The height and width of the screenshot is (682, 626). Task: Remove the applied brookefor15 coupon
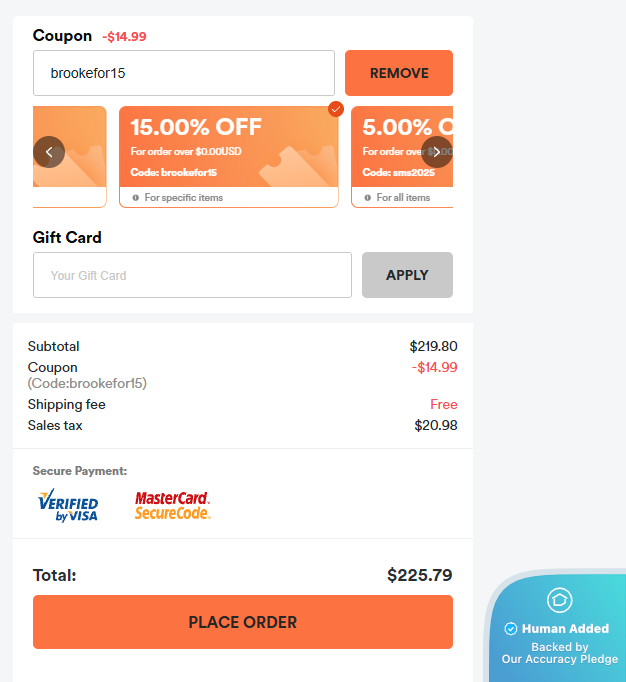(x=399, y=73)
